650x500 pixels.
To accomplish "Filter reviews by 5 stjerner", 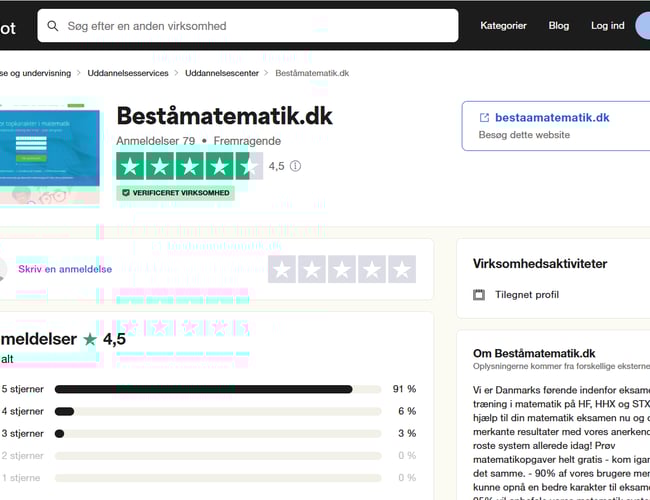I will (209, 389).
